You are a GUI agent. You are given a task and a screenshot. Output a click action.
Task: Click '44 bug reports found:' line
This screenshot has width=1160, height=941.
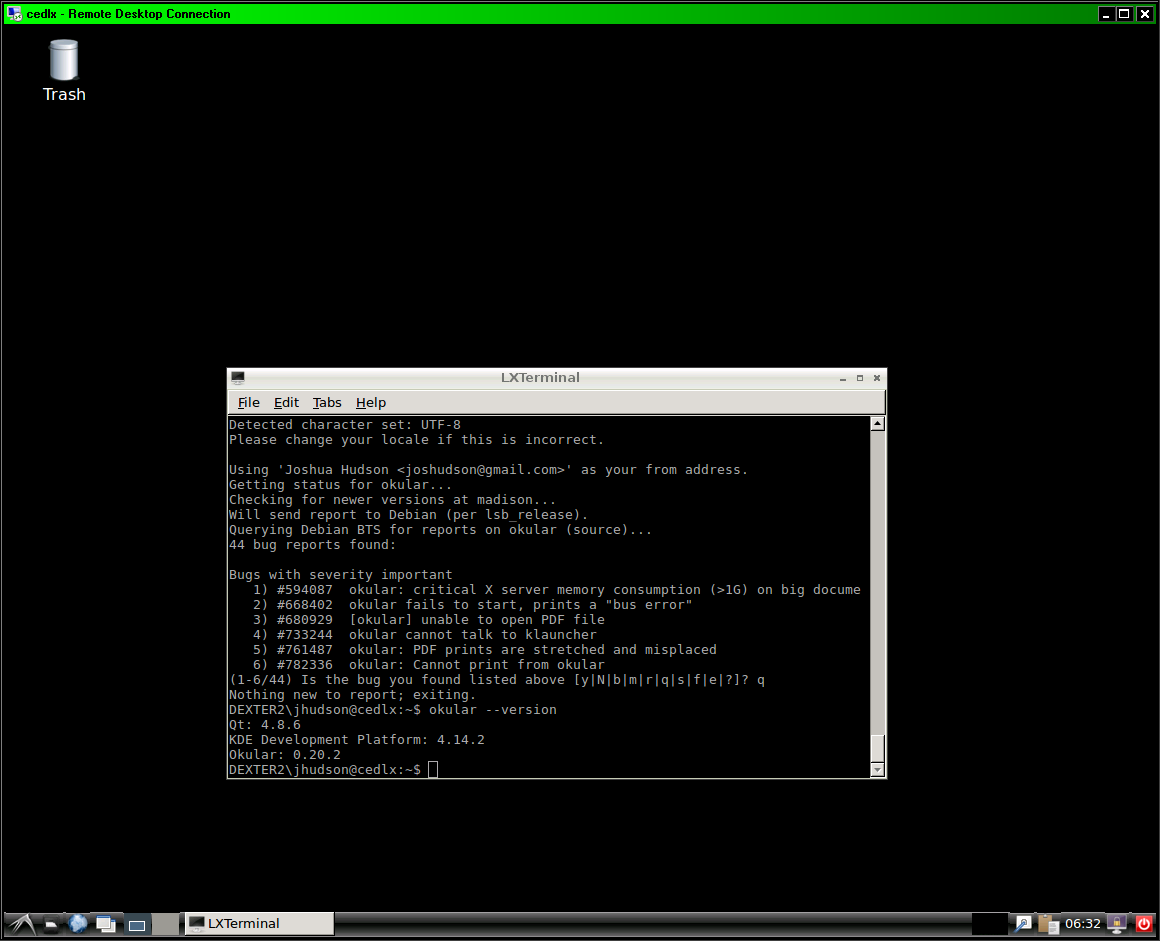312,544
